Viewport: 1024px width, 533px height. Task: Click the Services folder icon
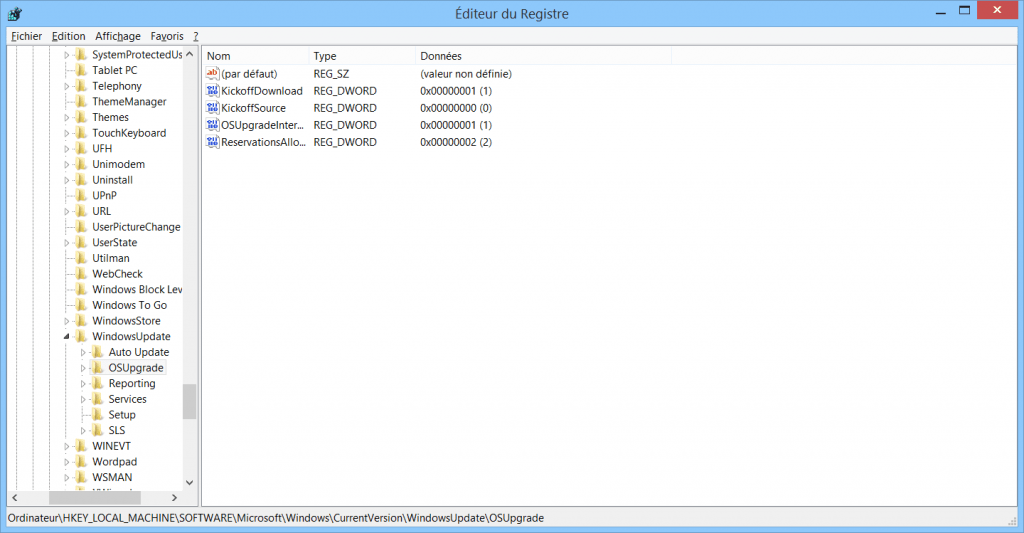pyautogui.click(x=97, y=399)
